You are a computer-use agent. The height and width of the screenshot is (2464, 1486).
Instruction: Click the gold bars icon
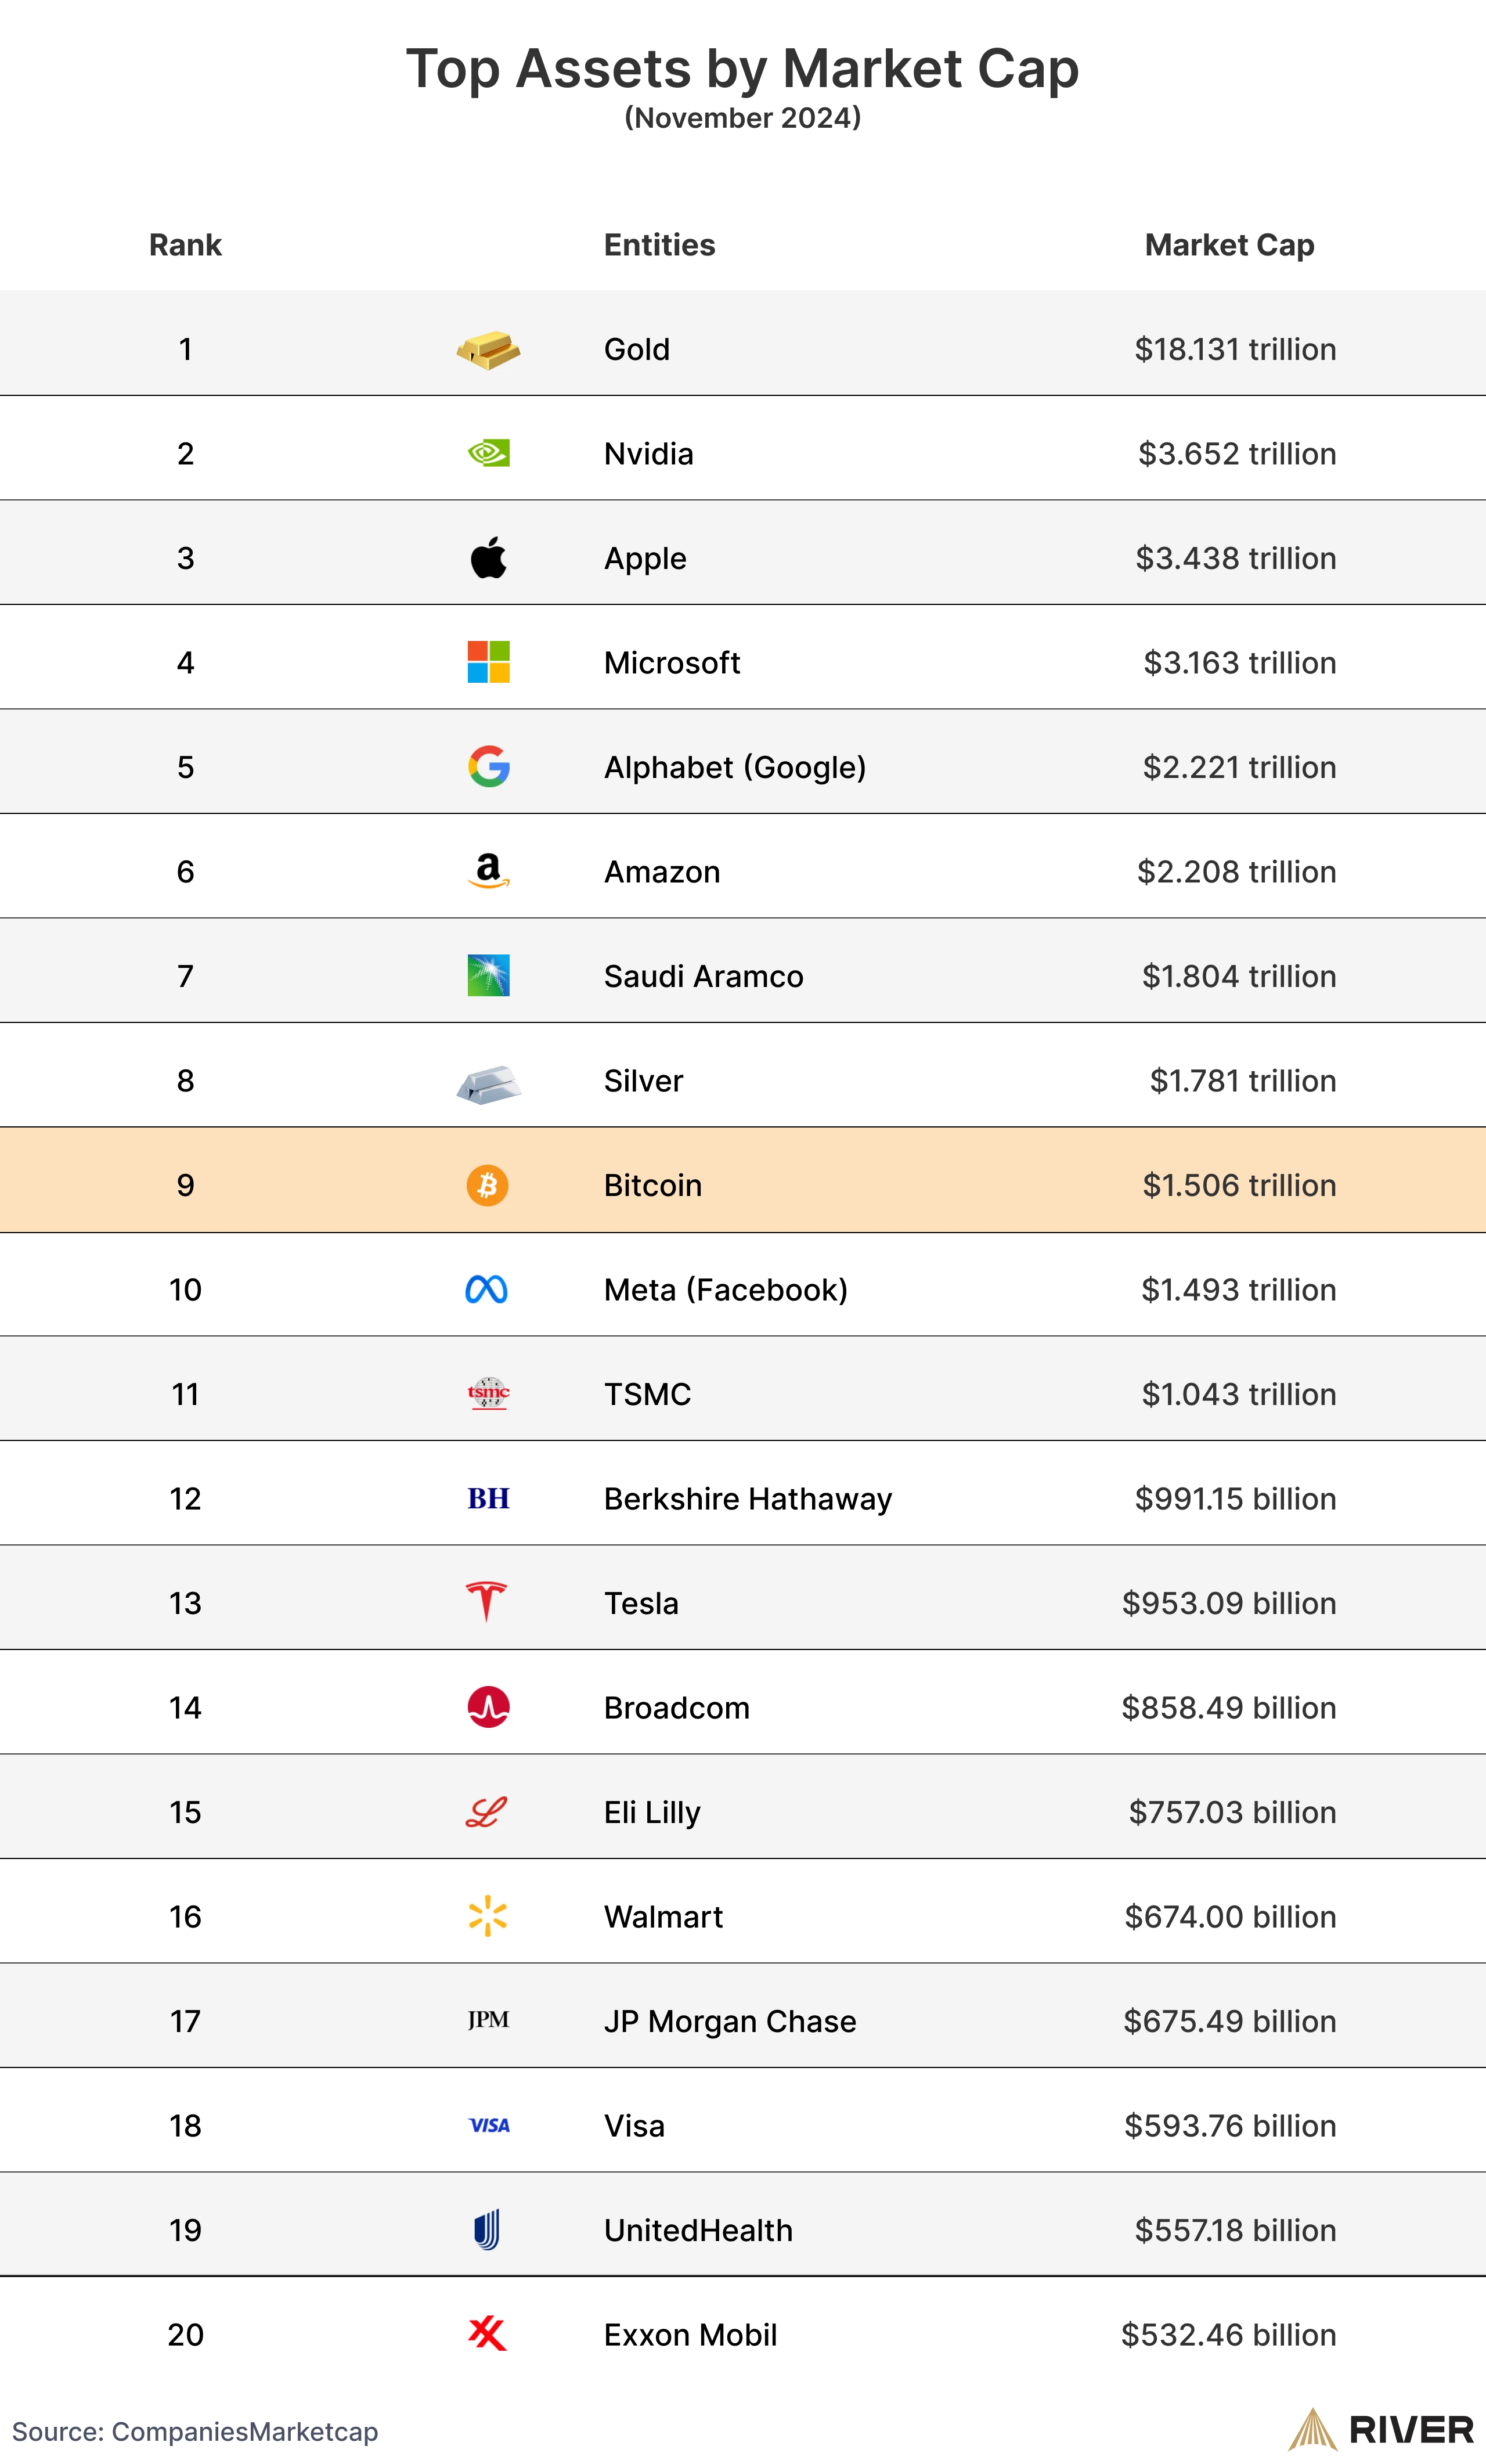point(488,350)
